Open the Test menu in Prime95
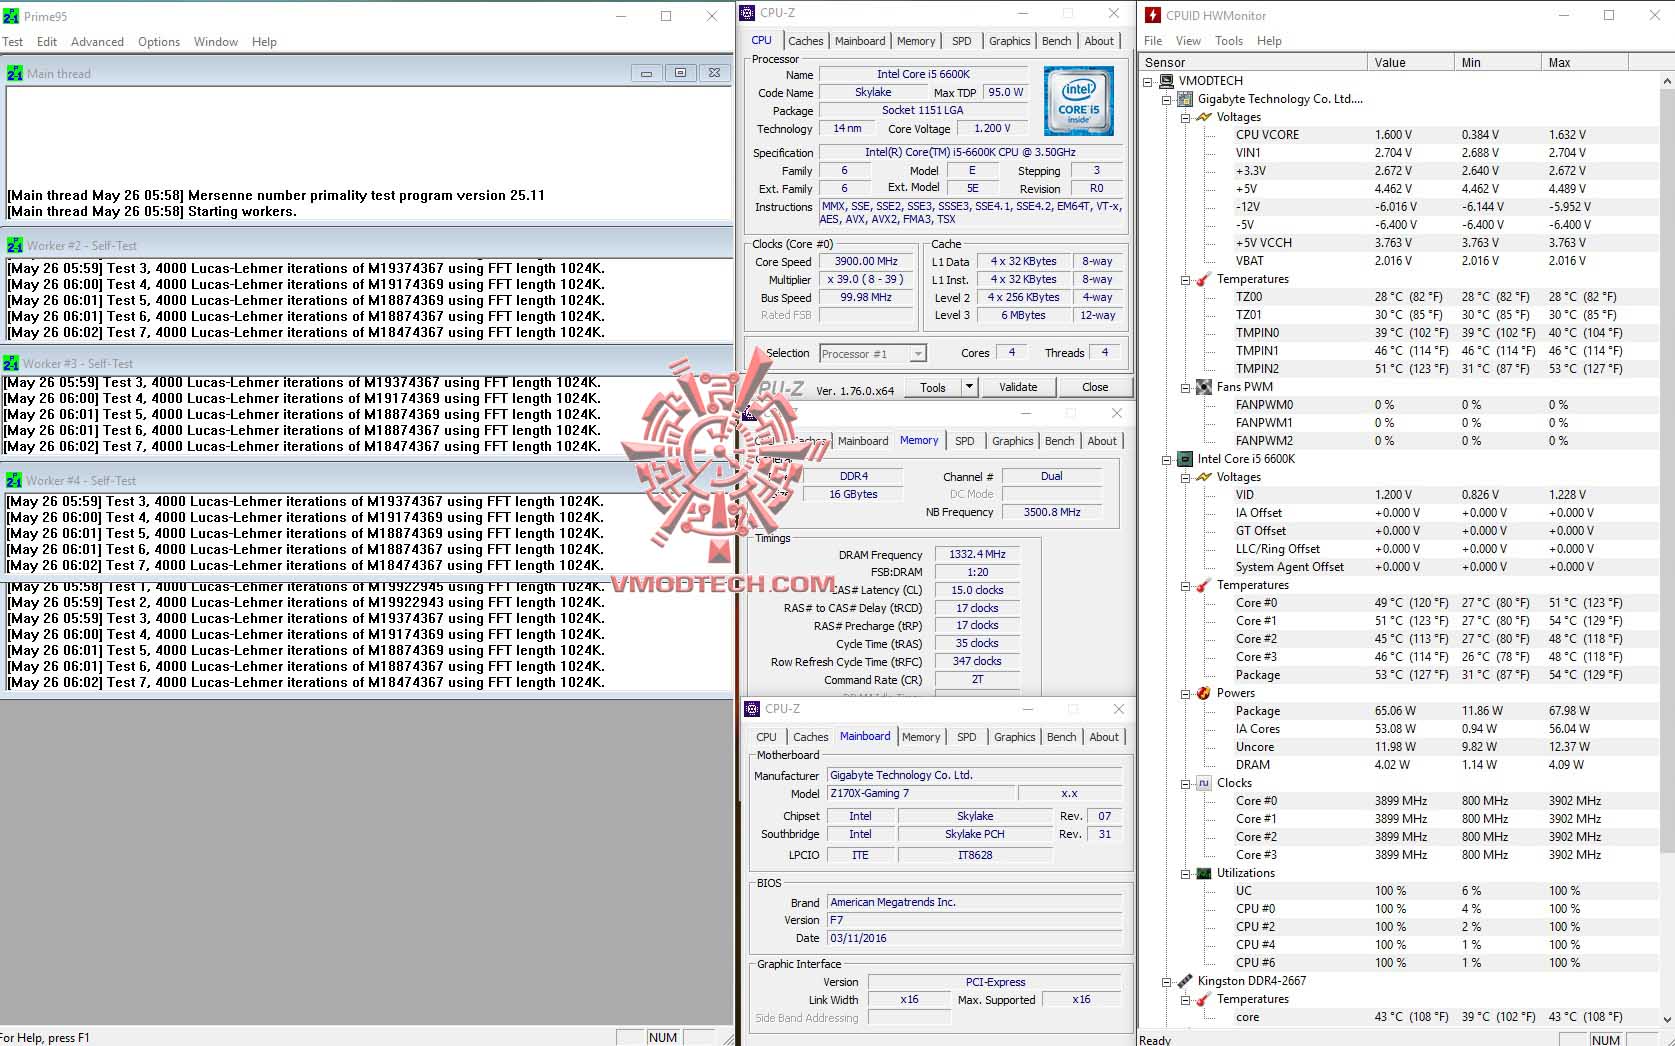This screenshot has height=1046, width=1675. click(x=13, y=42)
